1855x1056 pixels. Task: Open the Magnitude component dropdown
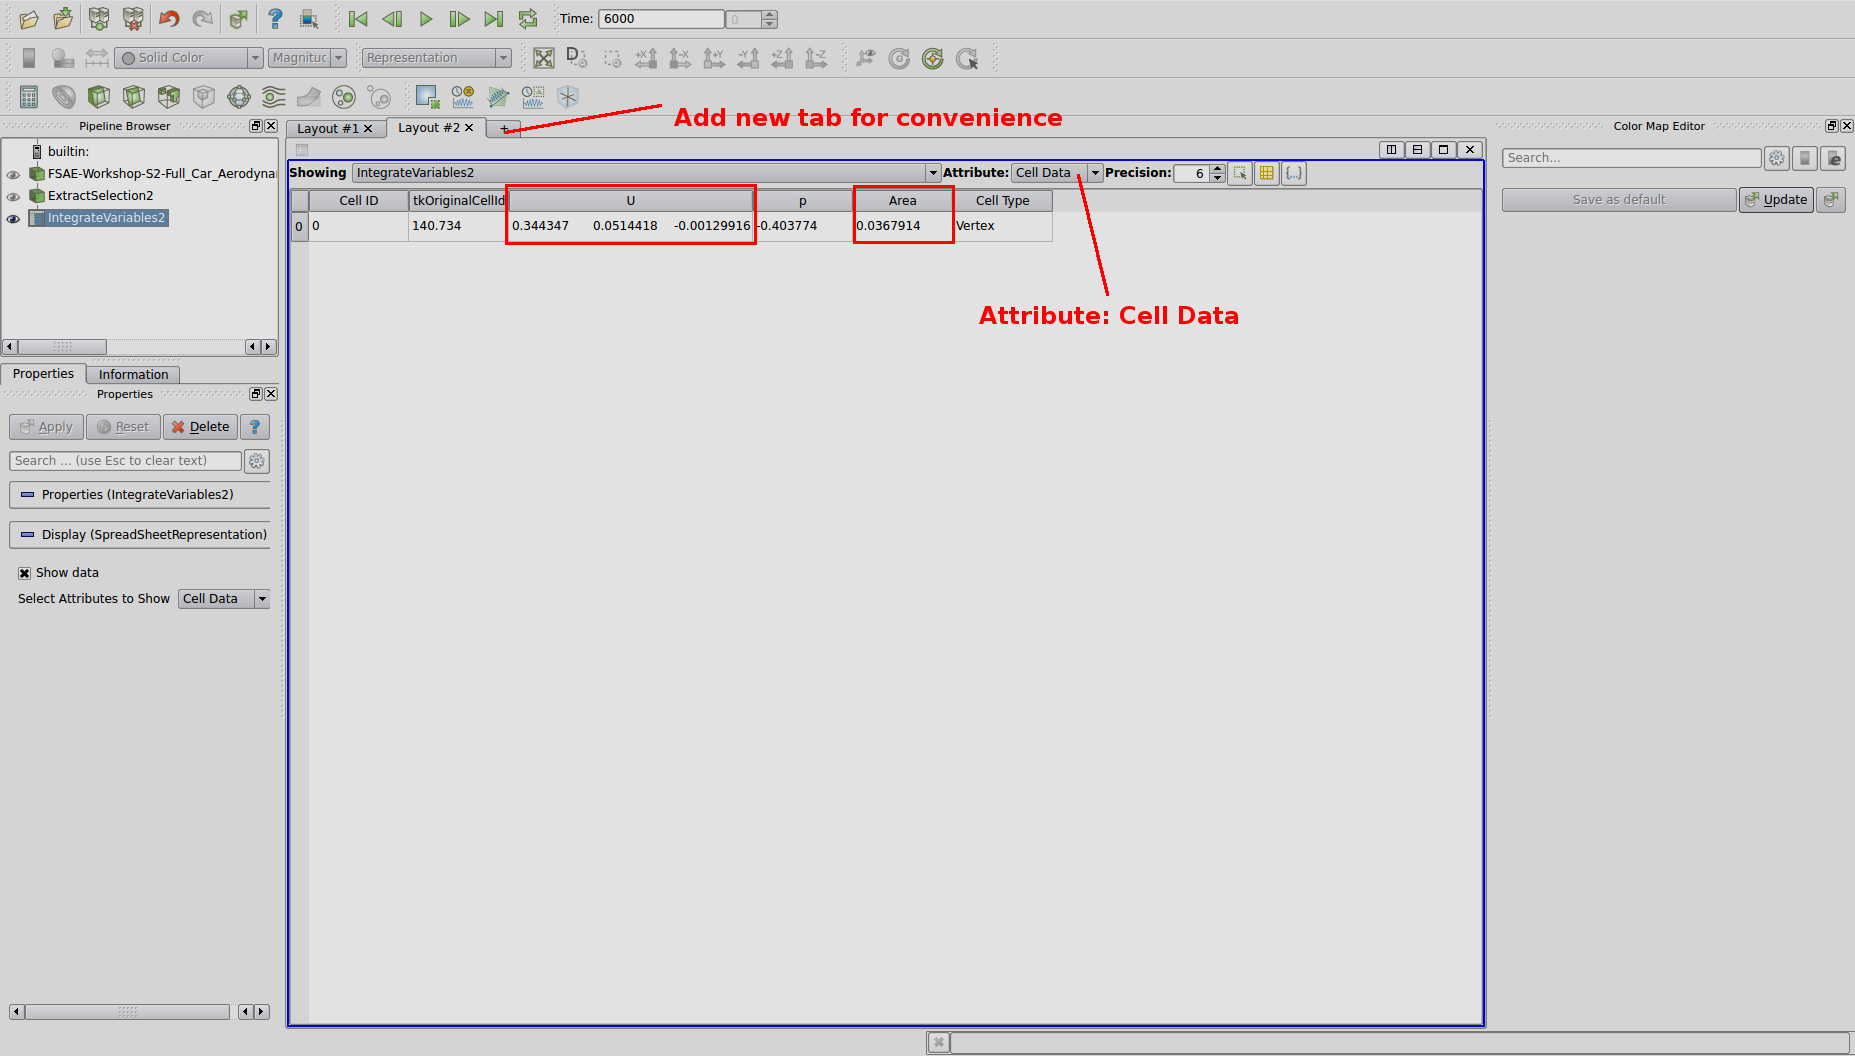pyautogui.click(x=307, y=58)
